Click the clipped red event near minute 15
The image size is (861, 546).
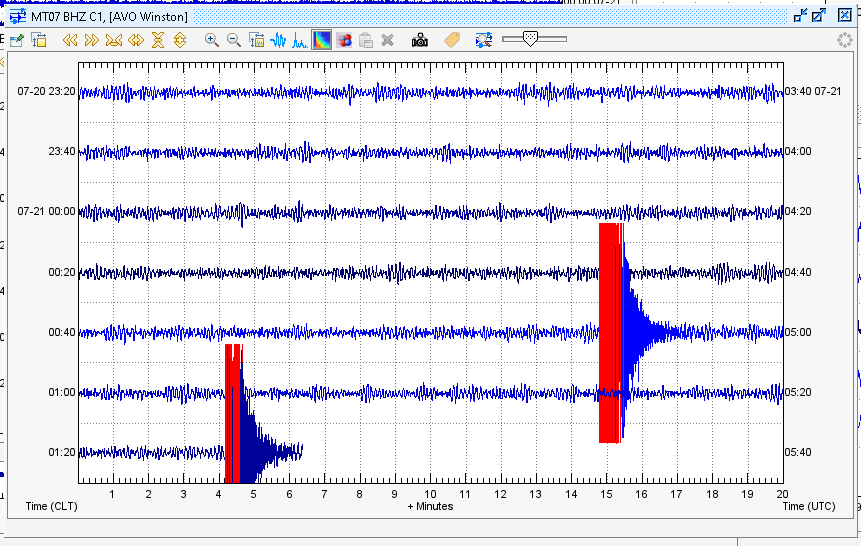click(x=611, y=332)
